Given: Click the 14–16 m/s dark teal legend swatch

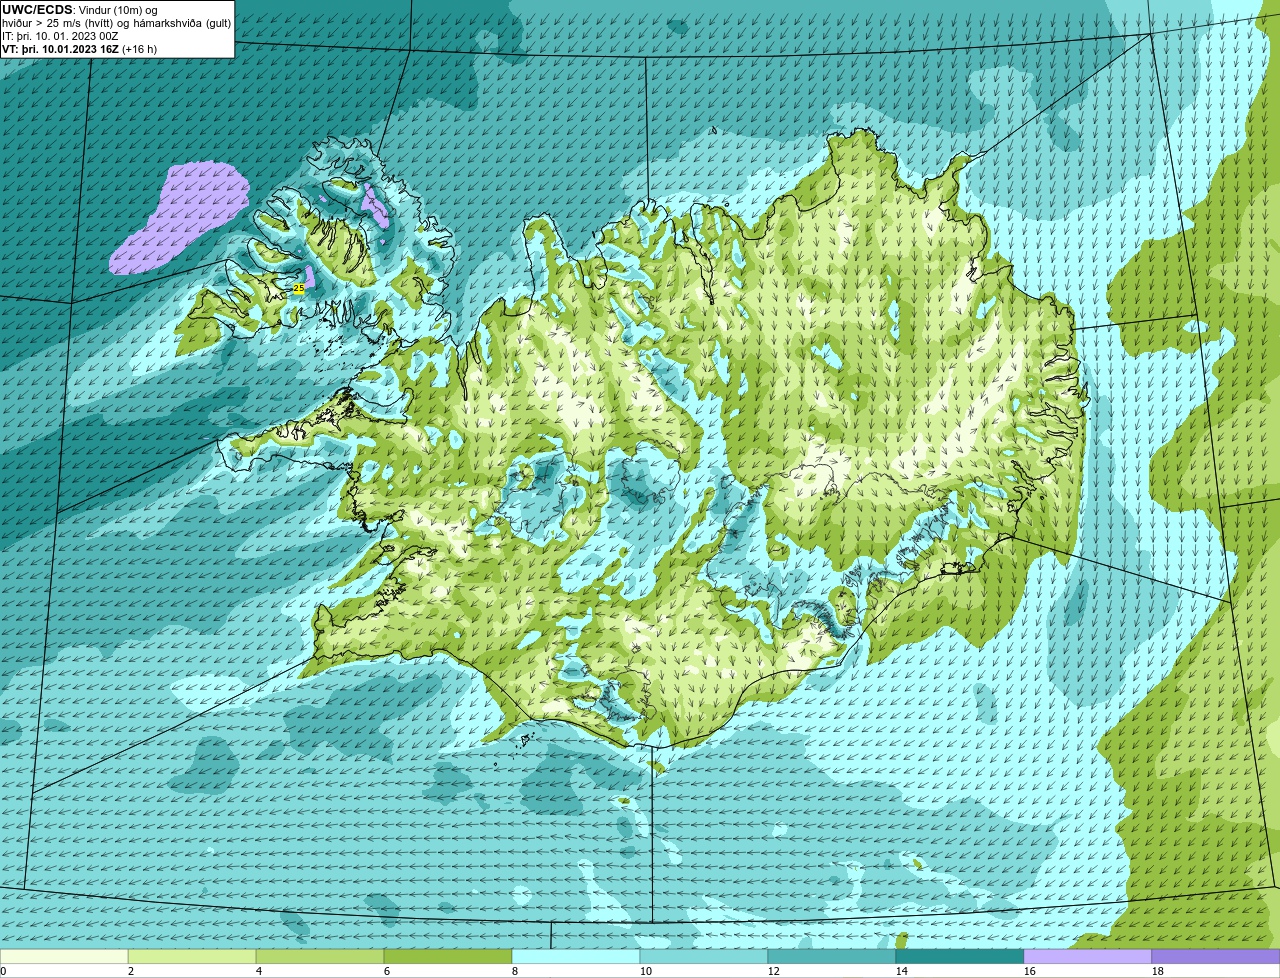Looking at the screenshot, I should pos(960,956).
